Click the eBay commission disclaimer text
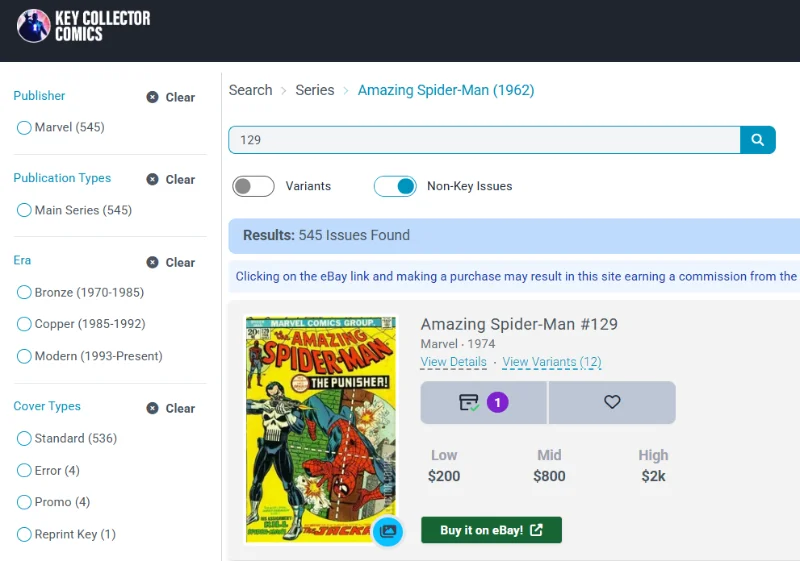Image resolution: width=800 pixels, height=561 pixels. coord(516,276)
